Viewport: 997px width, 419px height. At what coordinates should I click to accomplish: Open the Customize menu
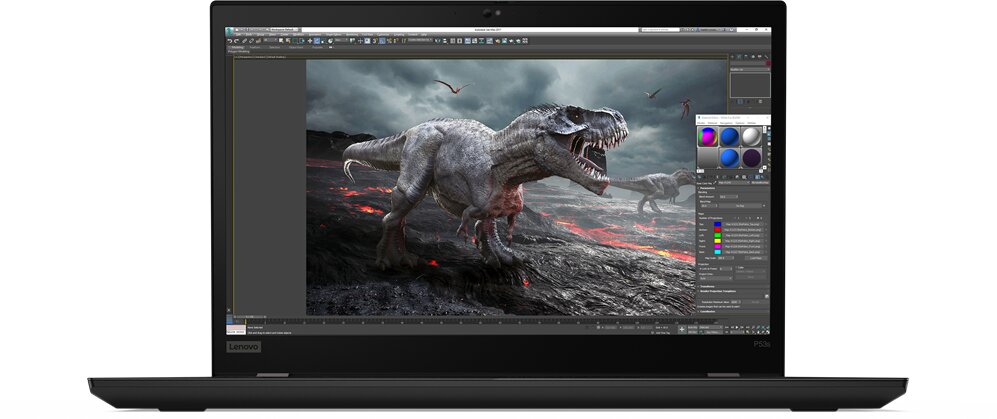pyautogui.click(x=383, y=34)
